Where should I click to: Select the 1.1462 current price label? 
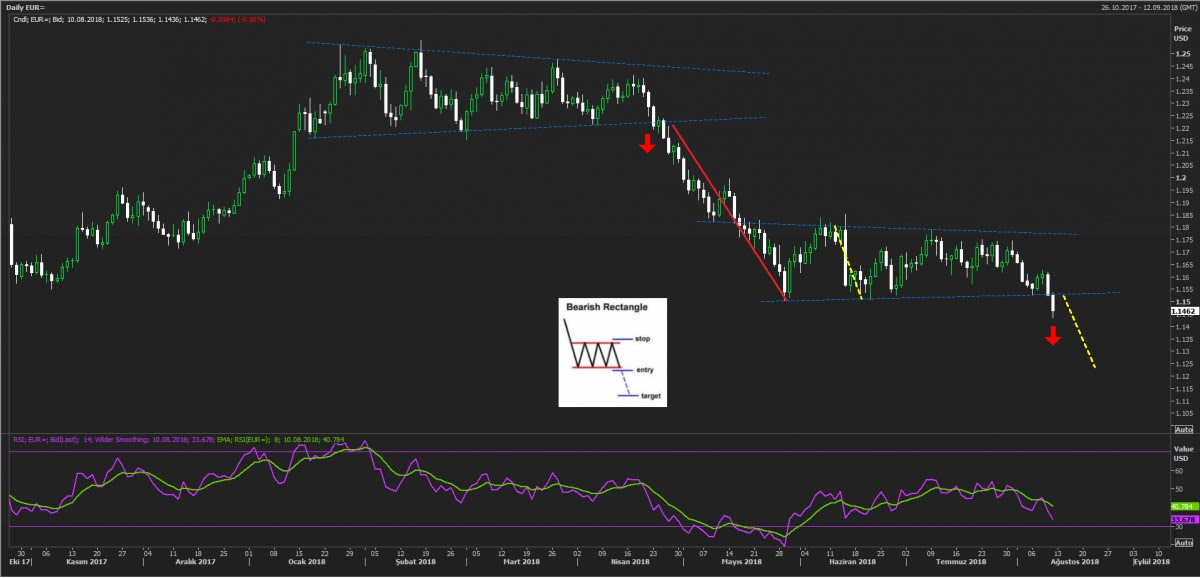click(1181, 312)
